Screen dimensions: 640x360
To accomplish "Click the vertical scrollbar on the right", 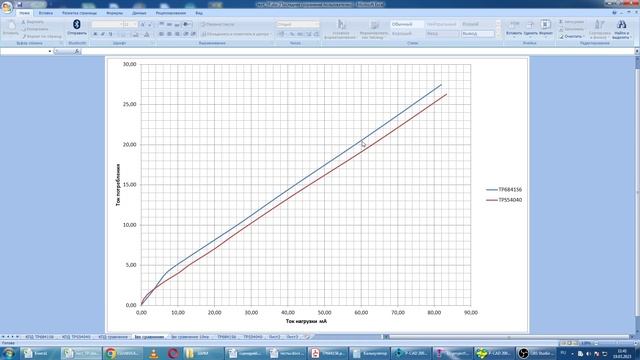I will coord(637,192).
